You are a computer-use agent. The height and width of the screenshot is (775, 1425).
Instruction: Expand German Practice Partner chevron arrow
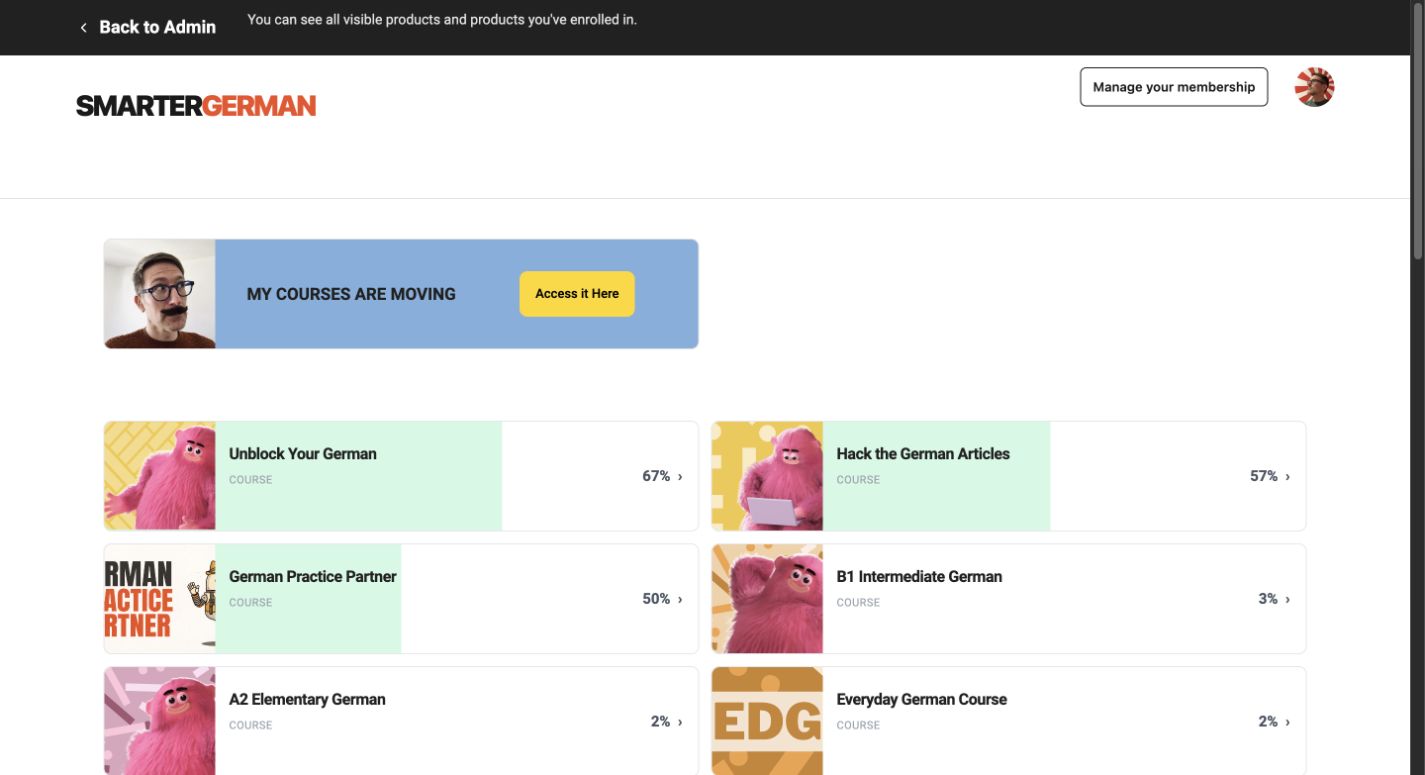[680, 600]
